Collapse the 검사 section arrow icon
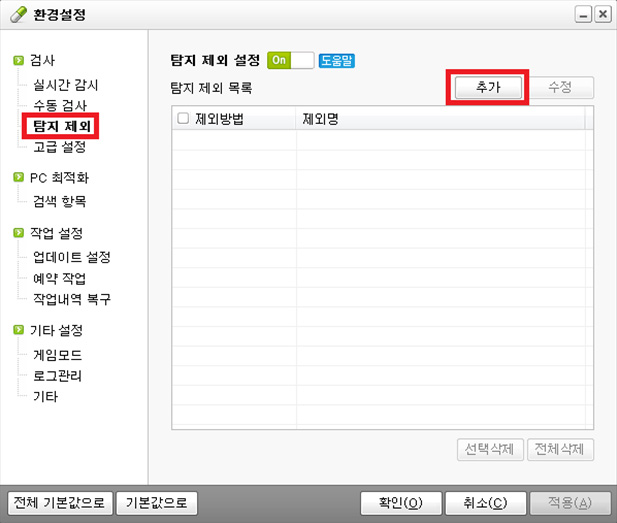 tap(18, 62)
